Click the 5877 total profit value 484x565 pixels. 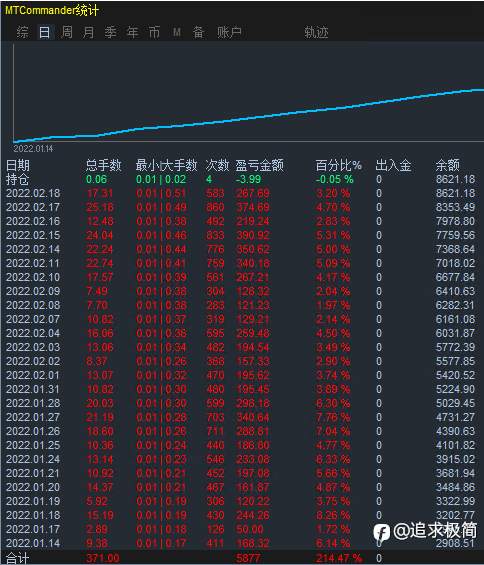point(248,559)
